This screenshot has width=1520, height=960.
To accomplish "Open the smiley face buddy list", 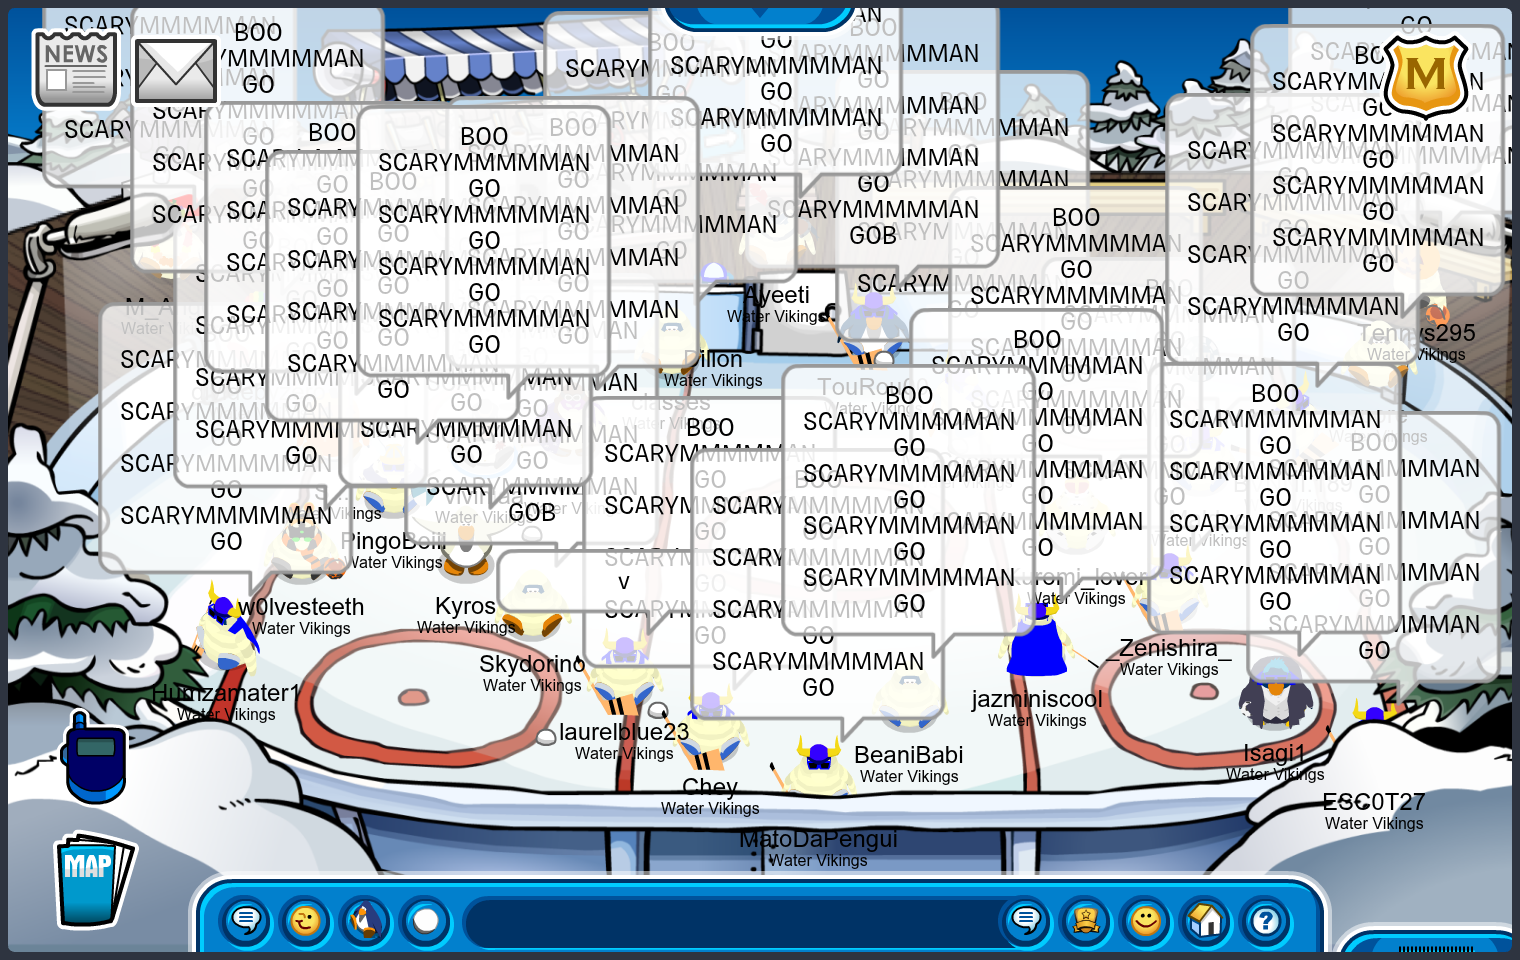I will (1146, 920).
